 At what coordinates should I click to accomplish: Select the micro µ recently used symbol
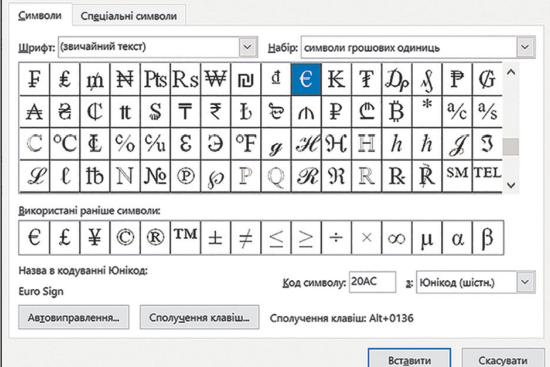click(427, 238)
